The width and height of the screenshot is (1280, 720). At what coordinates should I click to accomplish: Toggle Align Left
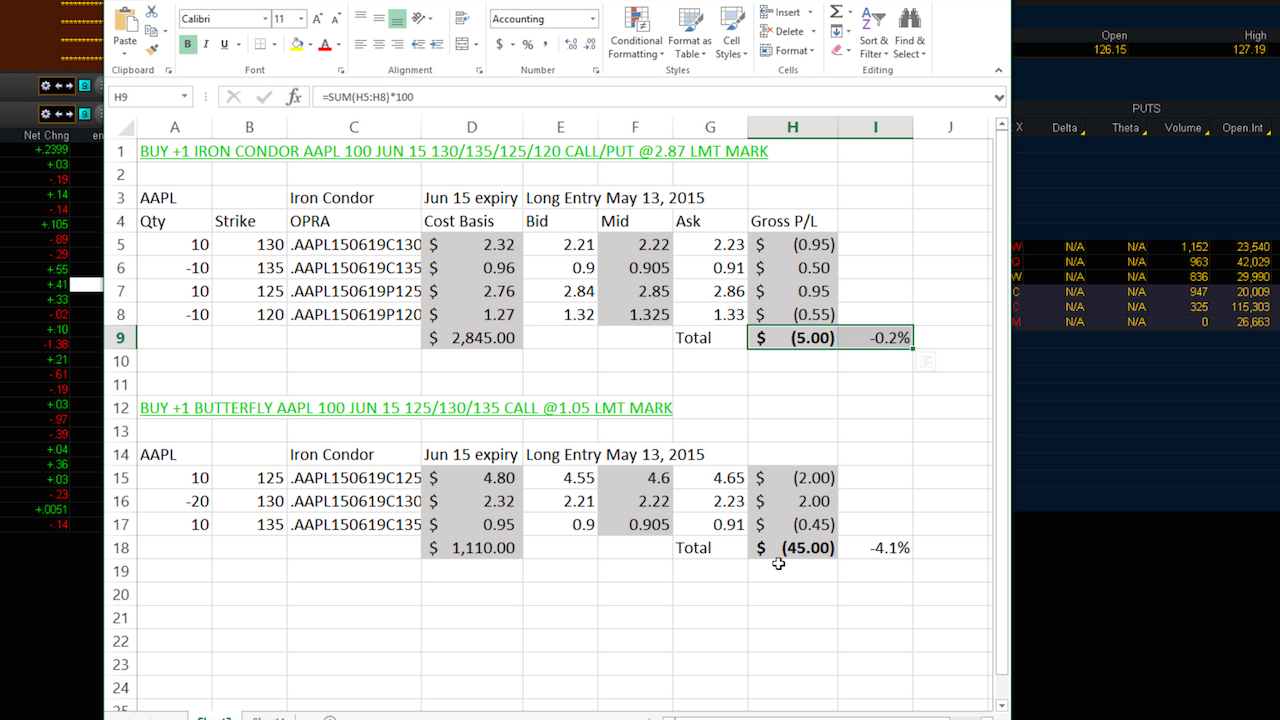click(x=360, y=44)
